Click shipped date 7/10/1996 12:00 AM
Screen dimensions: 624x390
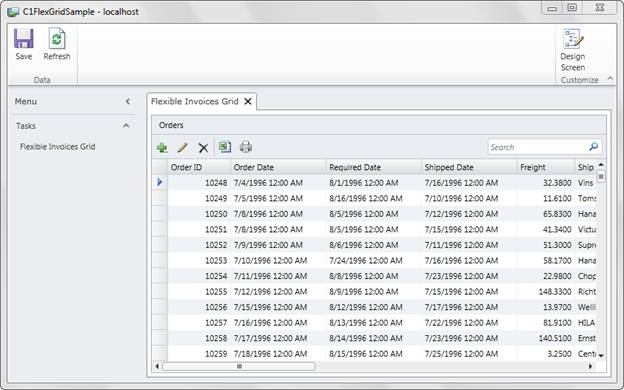click(x=461, y=198)
